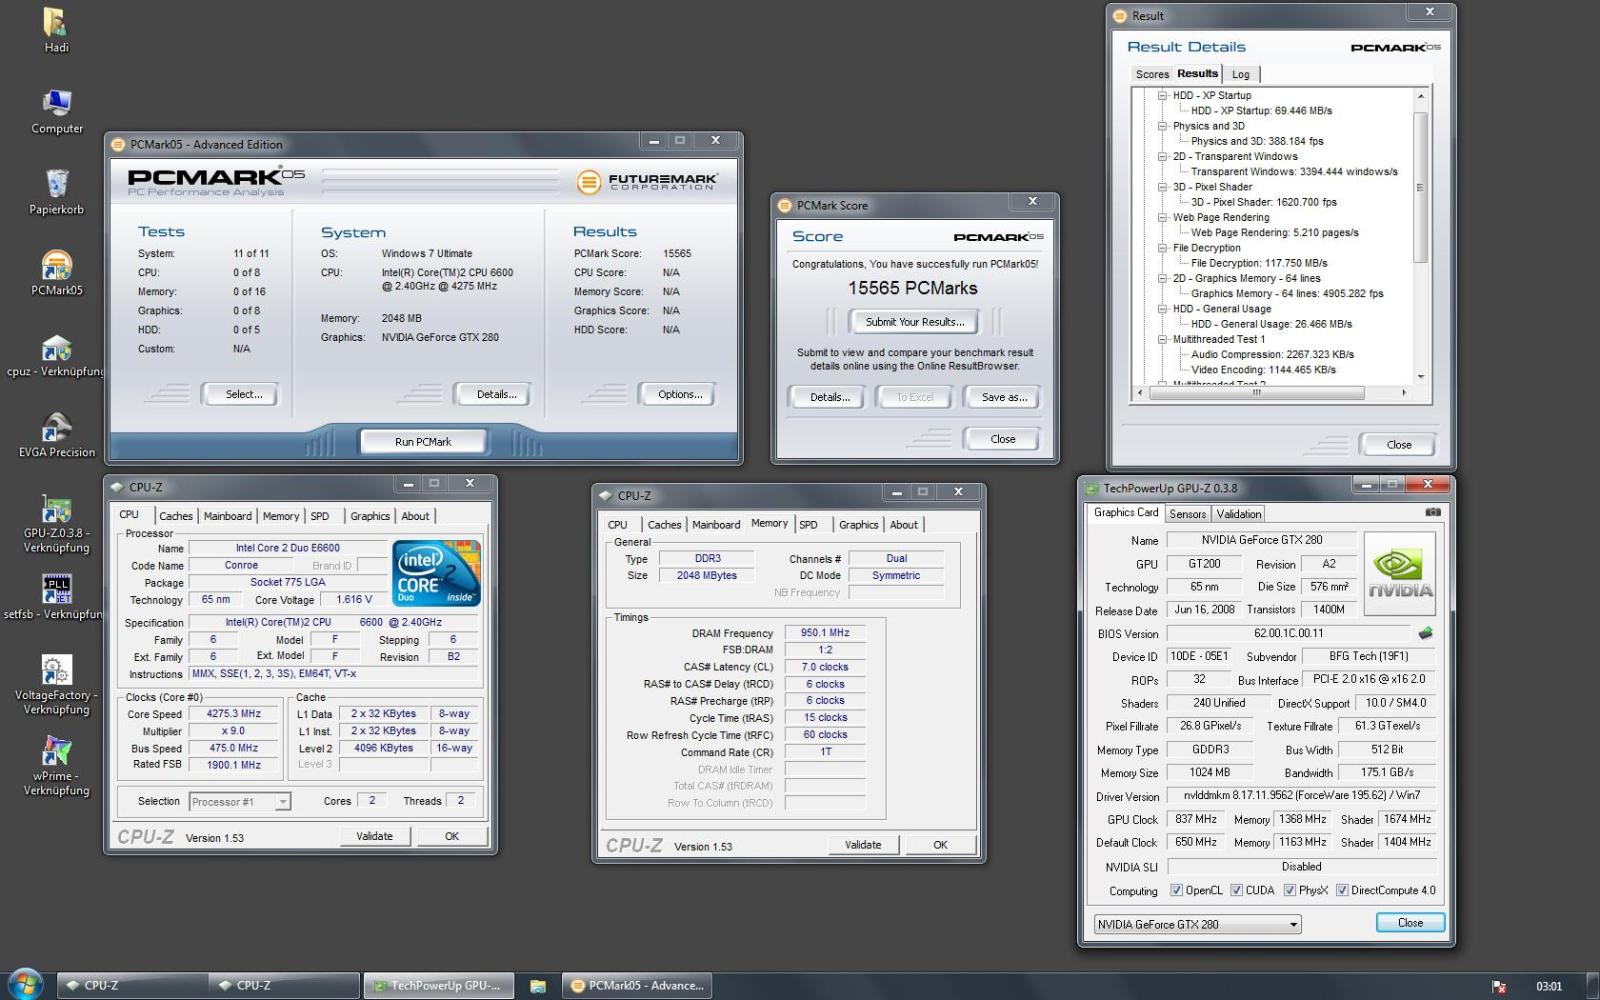Switch to PCMark05 taskbar button
The width and height of the screenshot is (1600, 1000).
pos(638,985)
